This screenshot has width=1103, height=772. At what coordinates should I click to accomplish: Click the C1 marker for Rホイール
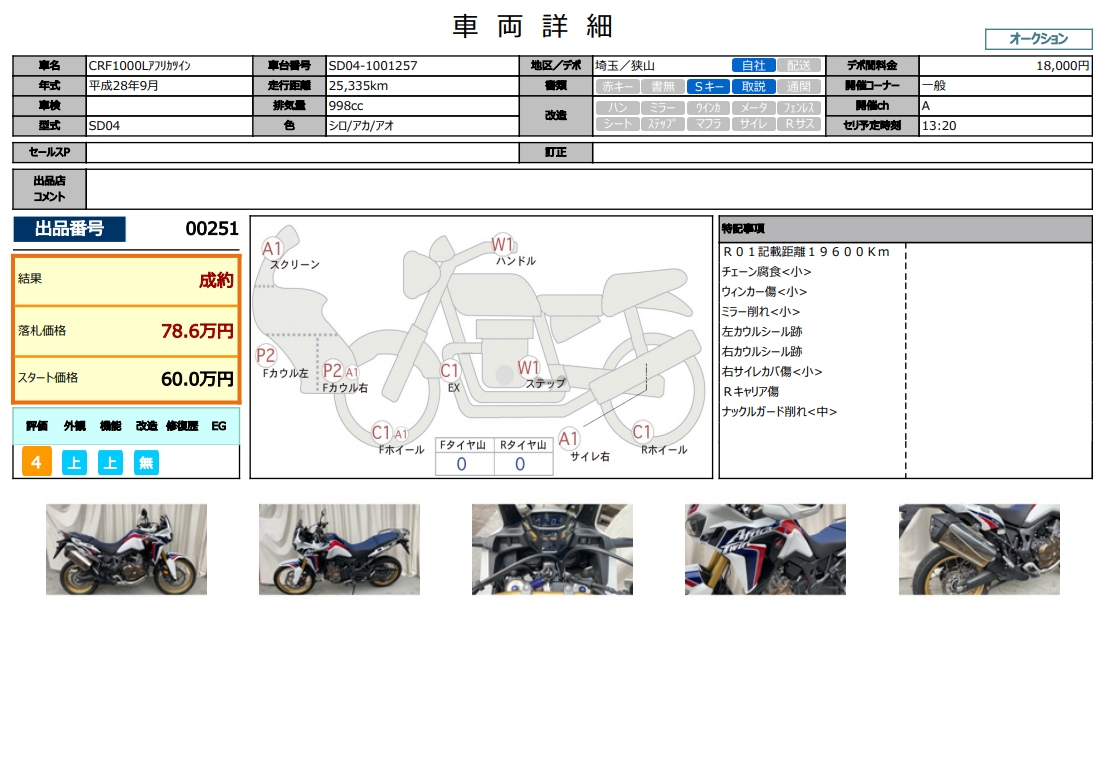pos(642,431)
